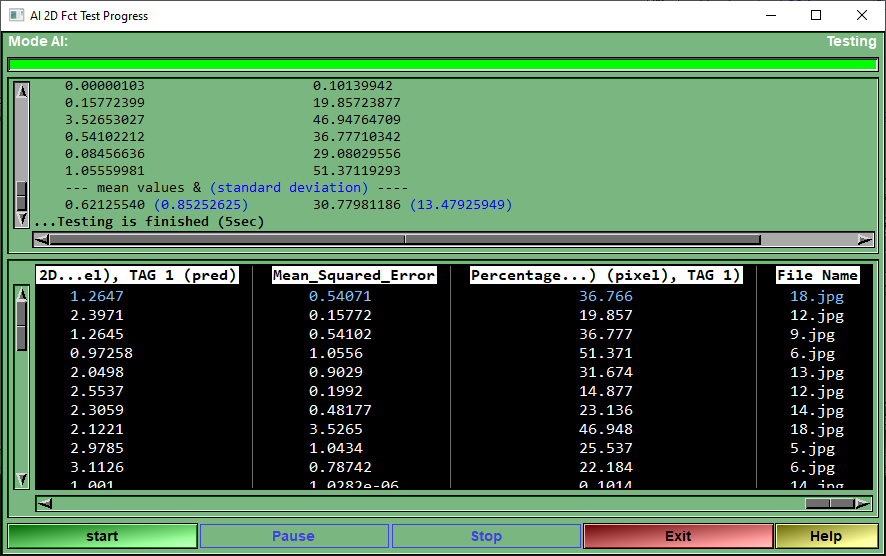Click percentage value 46.948
This screenshot has height=556, width=886.
pos(606,429)
